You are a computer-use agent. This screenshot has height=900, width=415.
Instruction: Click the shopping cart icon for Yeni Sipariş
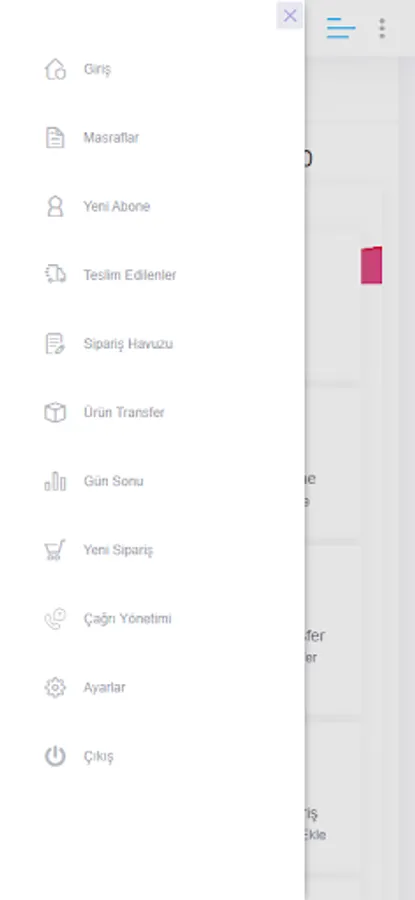pyautogui.click(x=55, y=550)
